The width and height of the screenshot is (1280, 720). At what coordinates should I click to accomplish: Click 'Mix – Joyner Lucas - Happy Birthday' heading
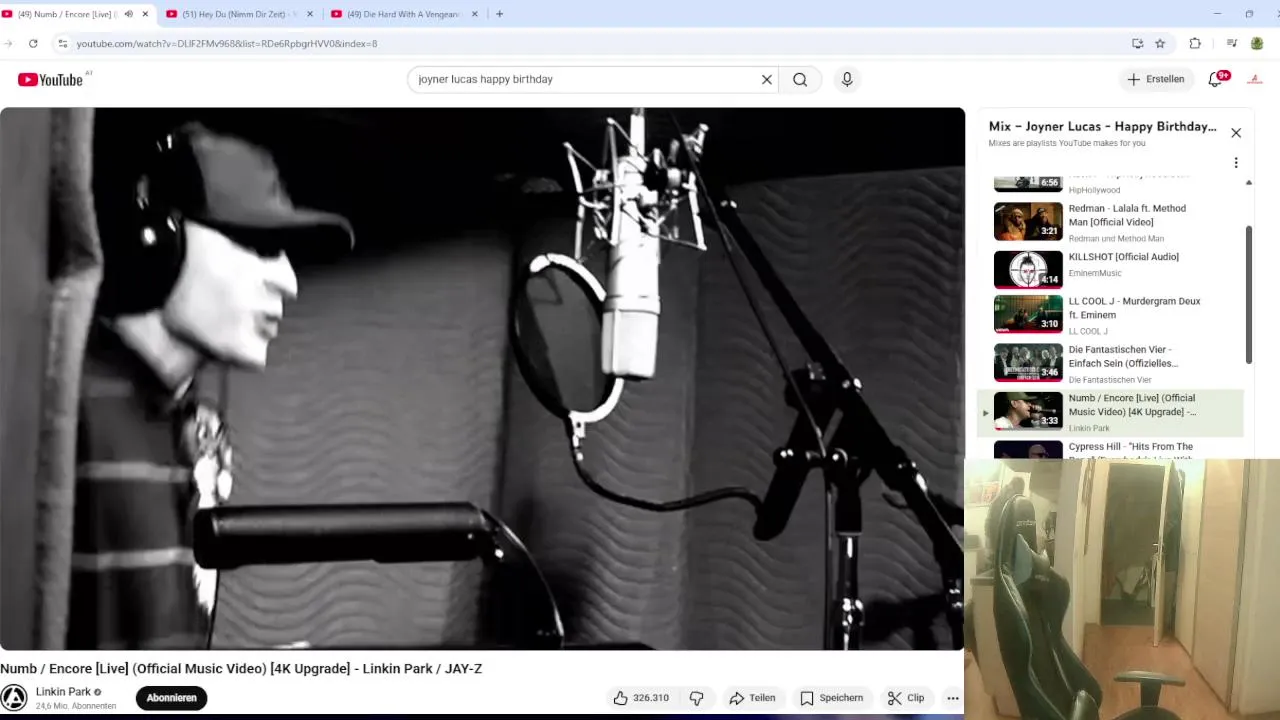tap(1102, 126)
